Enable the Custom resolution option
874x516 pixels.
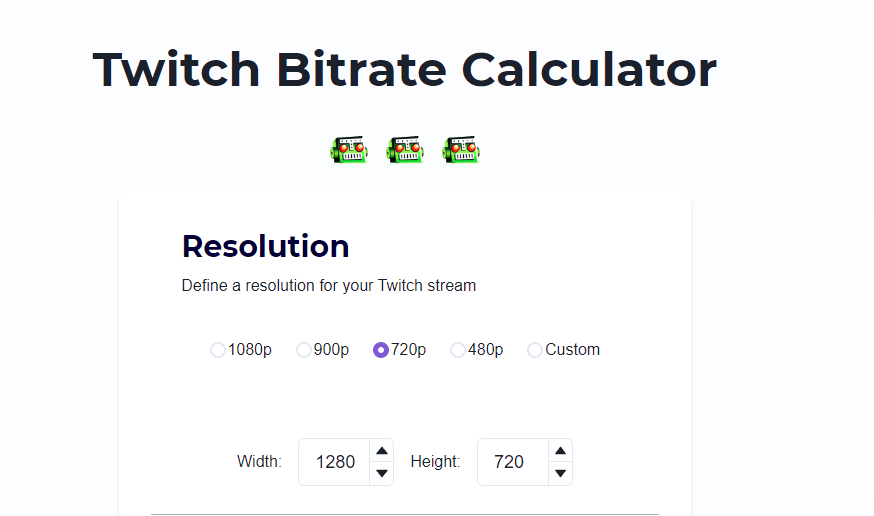(535, 350)
